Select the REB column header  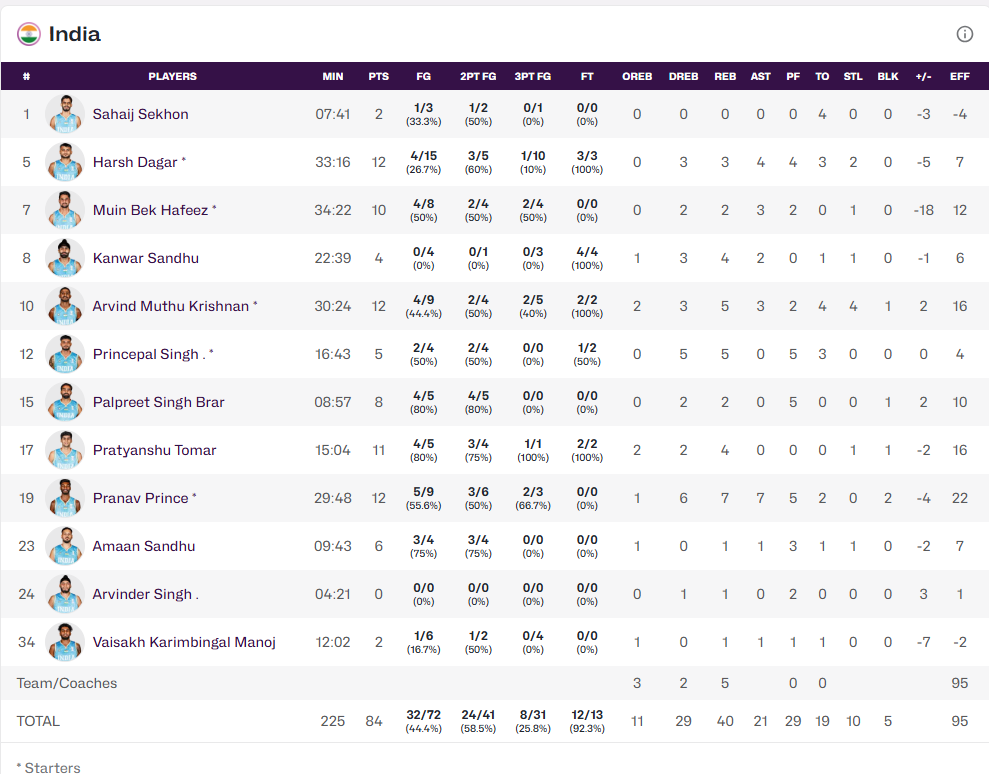[x=725, y=76]
